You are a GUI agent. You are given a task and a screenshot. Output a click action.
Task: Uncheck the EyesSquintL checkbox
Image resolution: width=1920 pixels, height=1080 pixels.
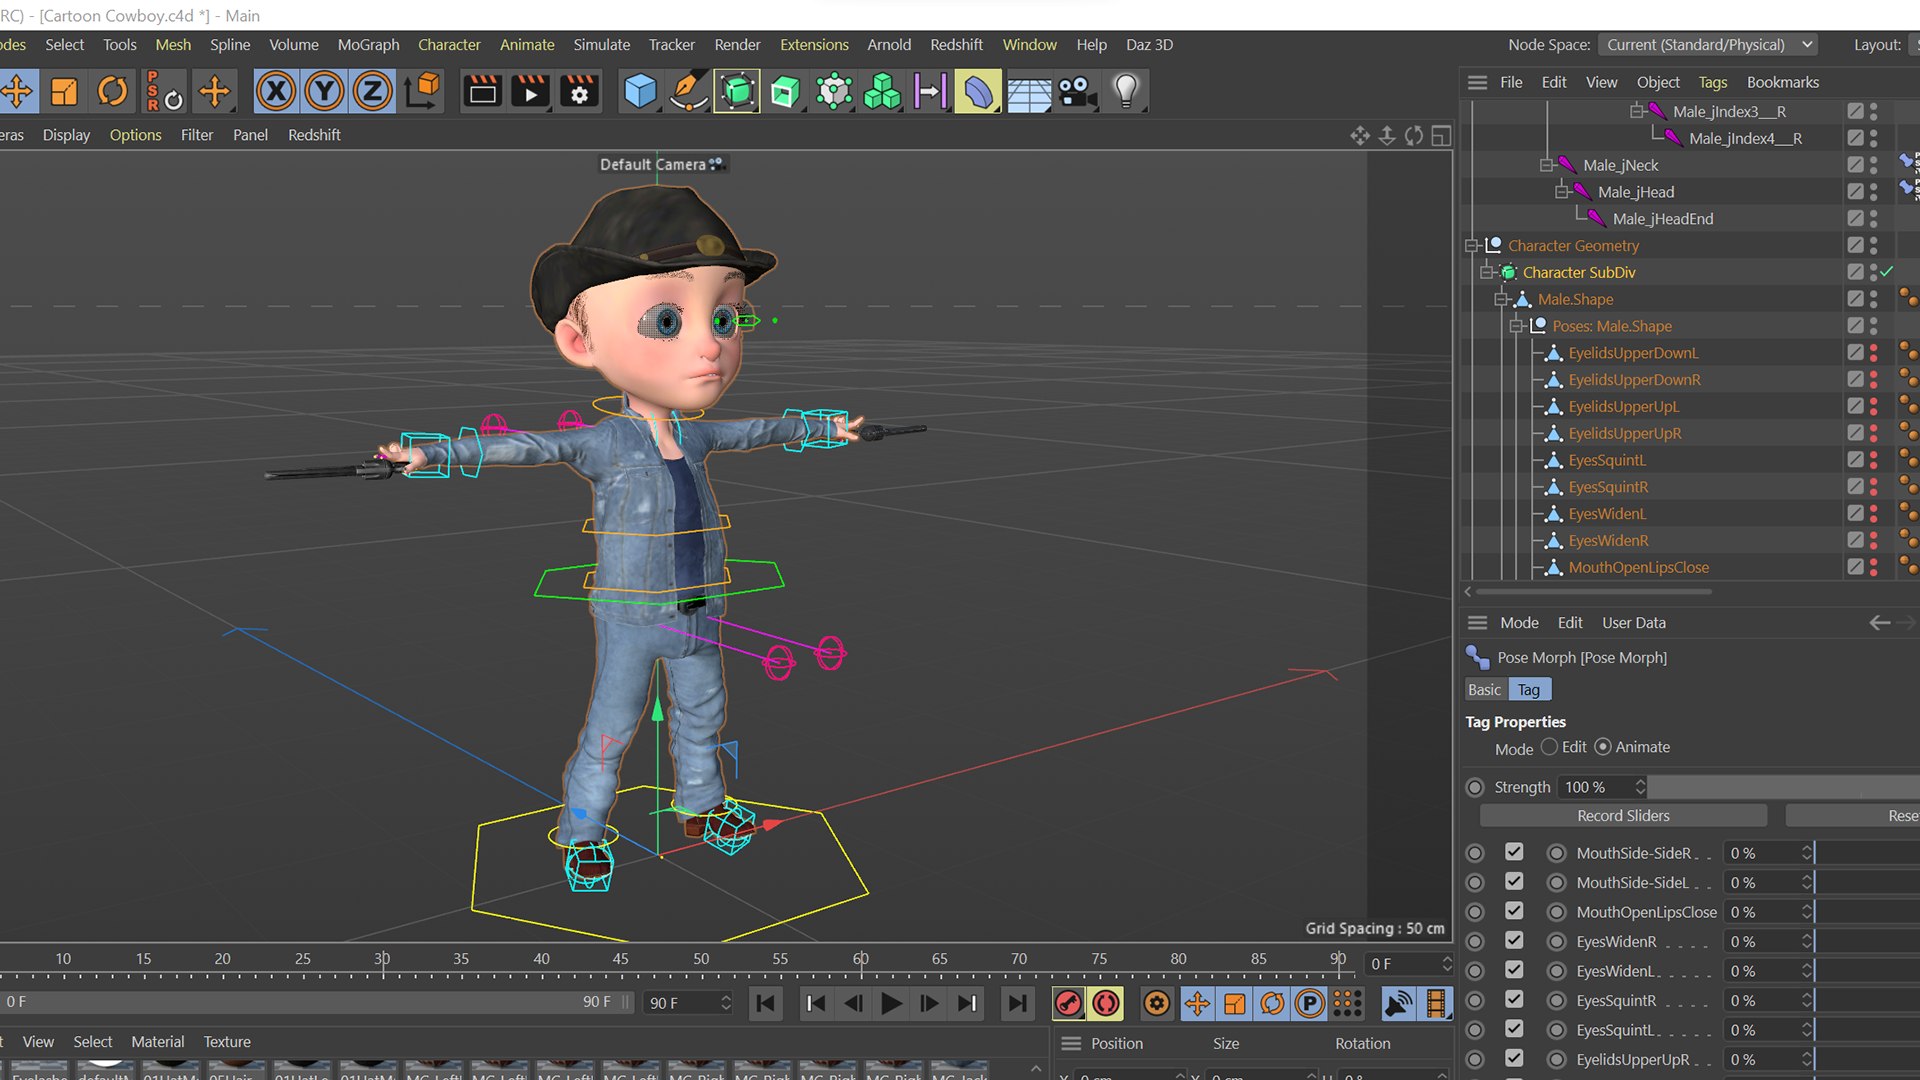point(1514,1029)
